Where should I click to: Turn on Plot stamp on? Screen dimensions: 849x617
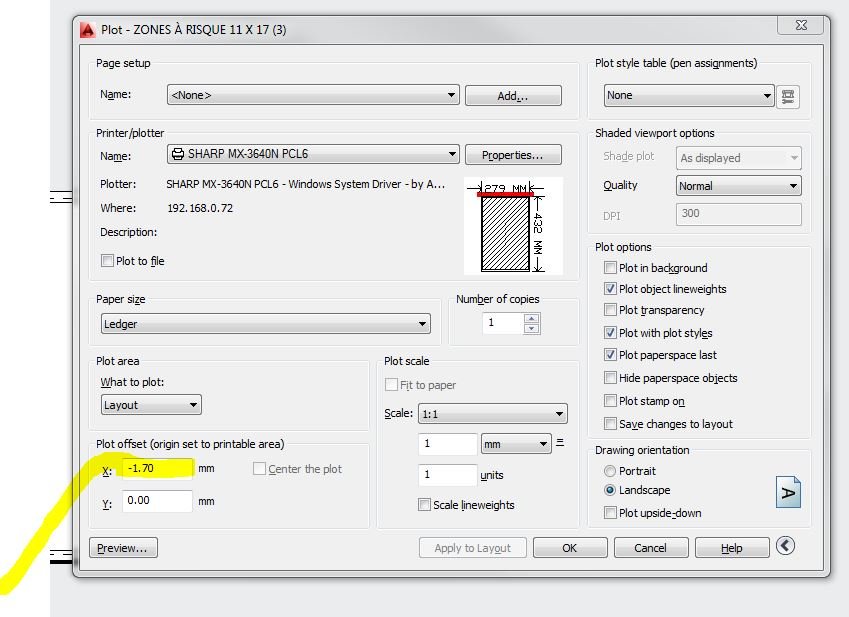tap(610, 401)
